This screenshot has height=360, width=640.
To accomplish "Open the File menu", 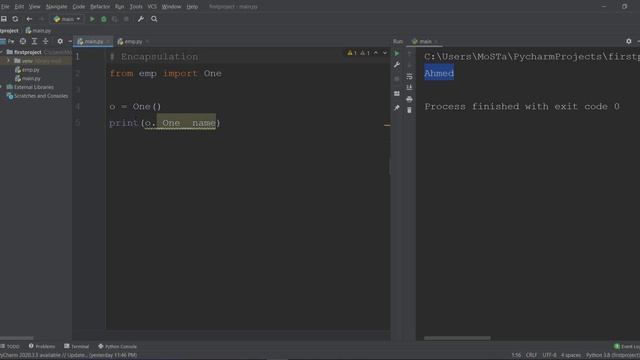I will 5,7.
